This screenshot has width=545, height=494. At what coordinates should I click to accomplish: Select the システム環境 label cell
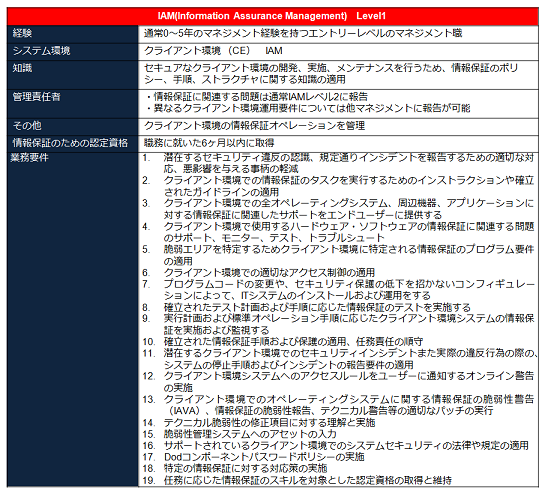73,51
